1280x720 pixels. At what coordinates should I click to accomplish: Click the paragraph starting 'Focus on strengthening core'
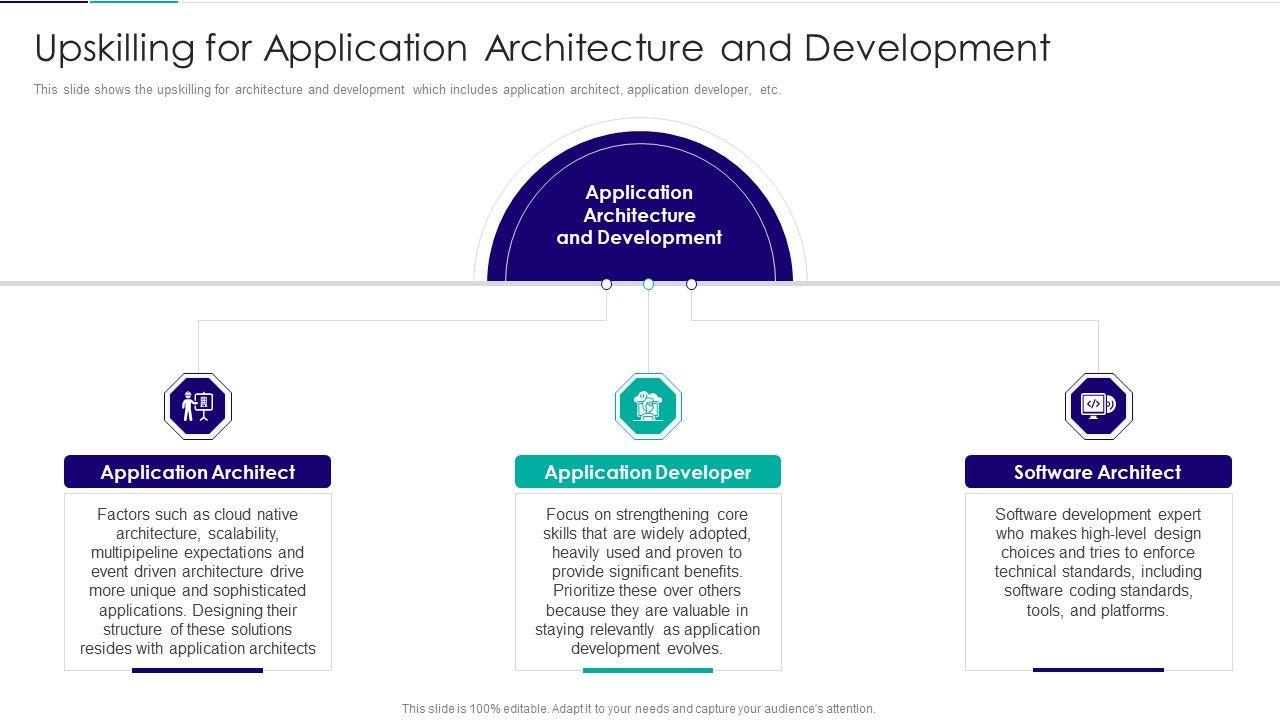pos(648,581)
